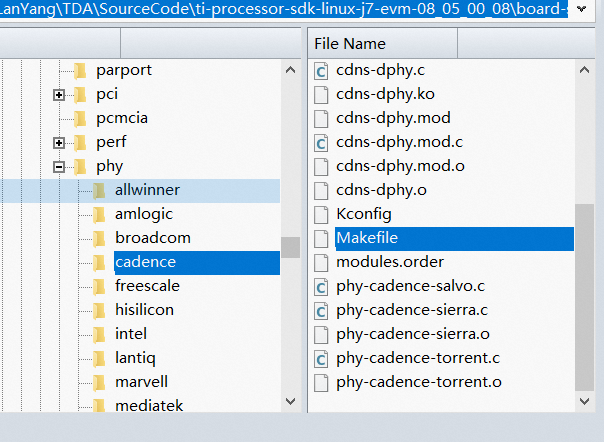
Task: Click the C icon for phy-cadence-torrent.c
Action: coord(321,358)
